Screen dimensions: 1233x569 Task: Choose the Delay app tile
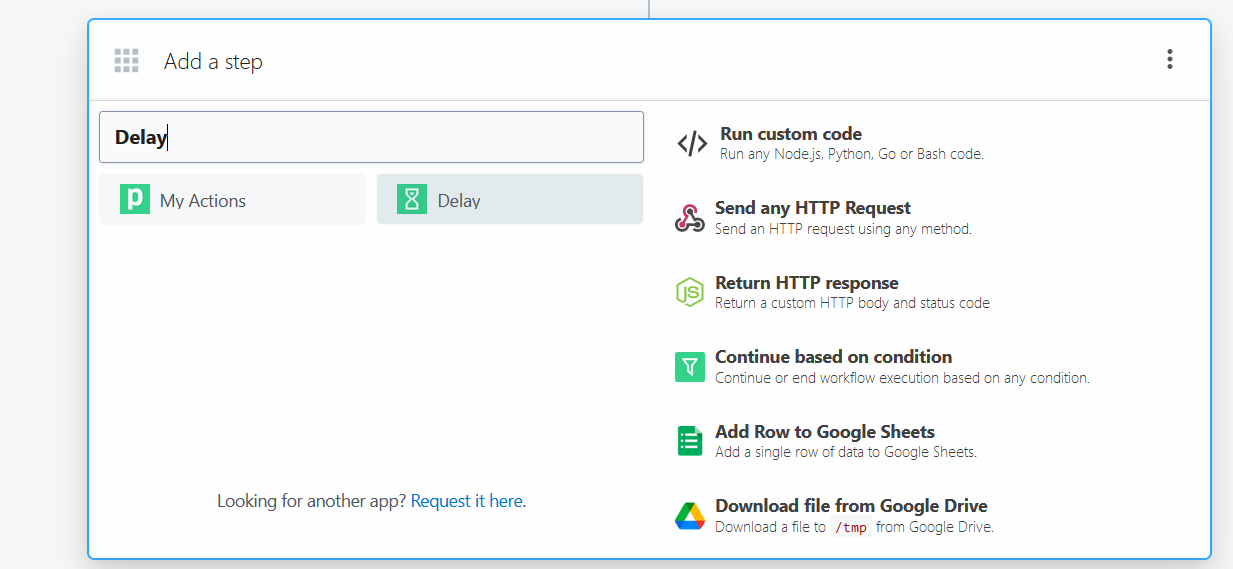click(x=509, y=200)
